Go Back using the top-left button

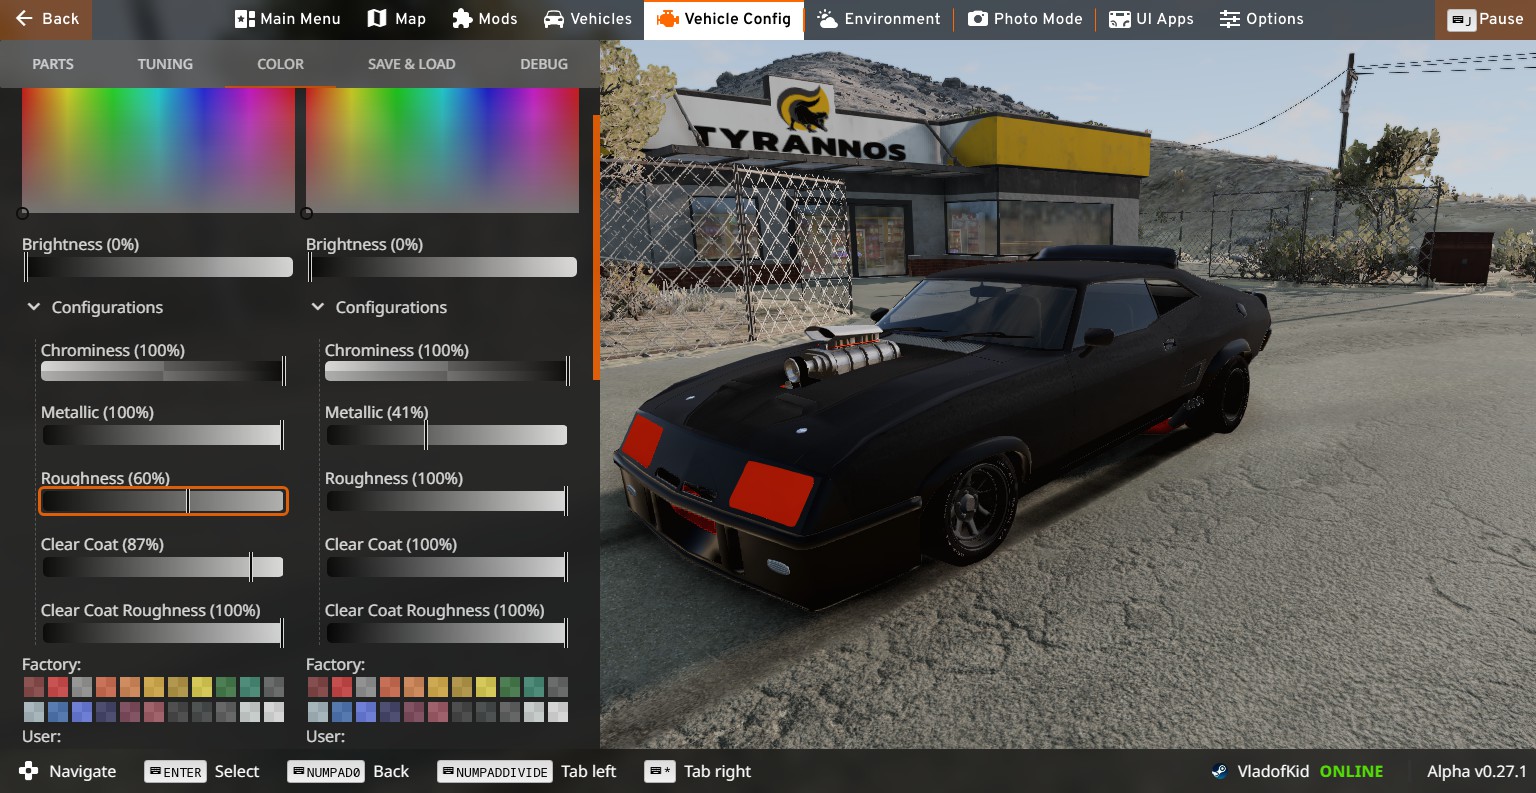(x=46, y=19)
